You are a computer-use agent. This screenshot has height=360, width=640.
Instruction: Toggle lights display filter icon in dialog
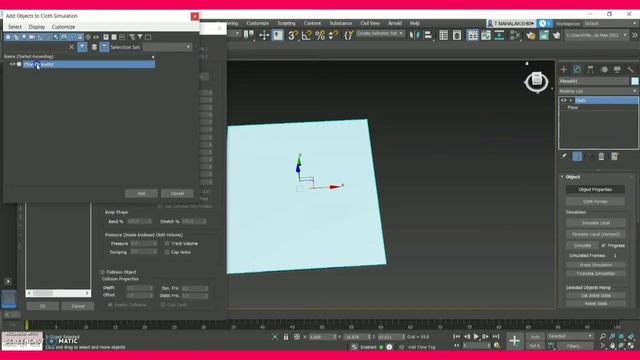[x=24, y=37]
